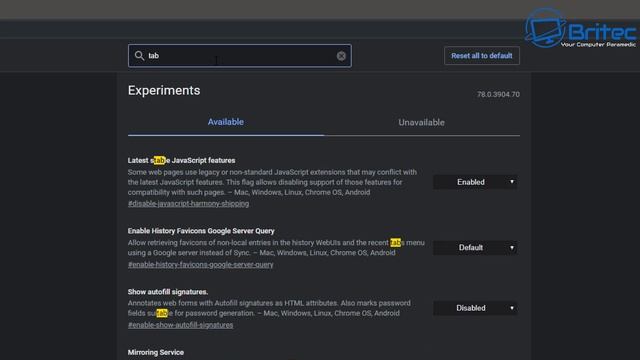Open the Latest stable JavaScript features dropdown

(475, 182)
